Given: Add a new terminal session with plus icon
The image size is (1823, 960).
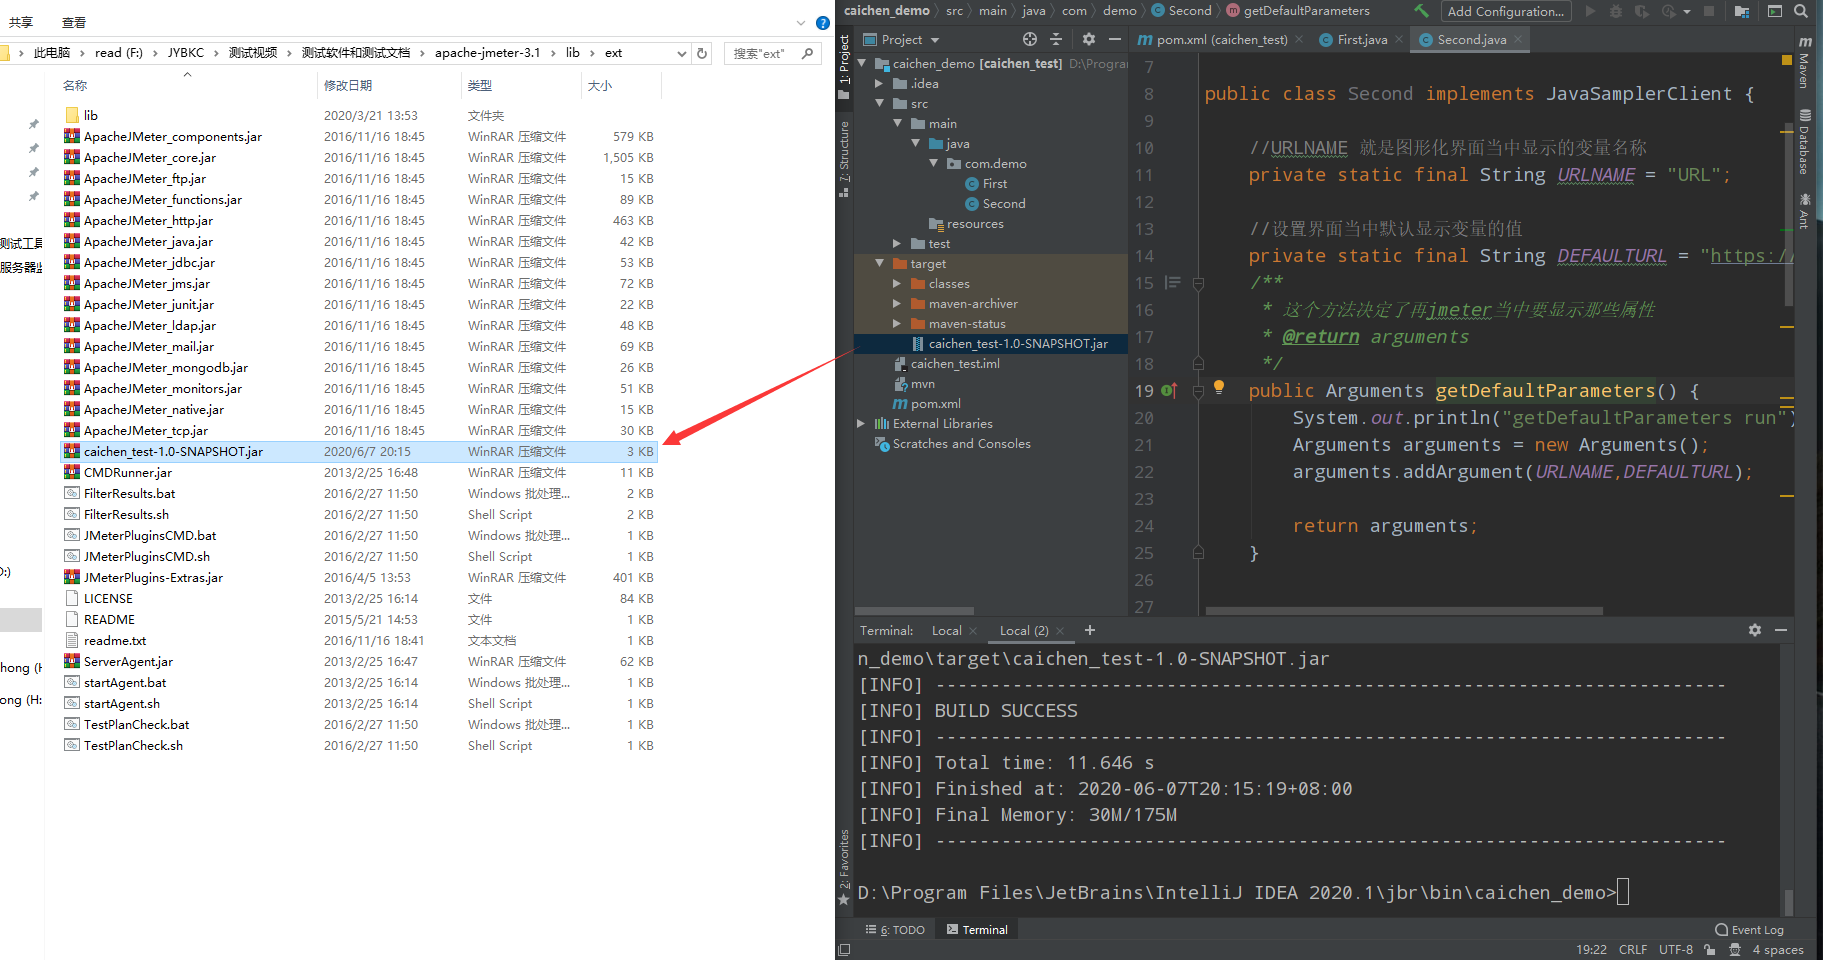Looking at the screenshot, I should [1090, 630].
